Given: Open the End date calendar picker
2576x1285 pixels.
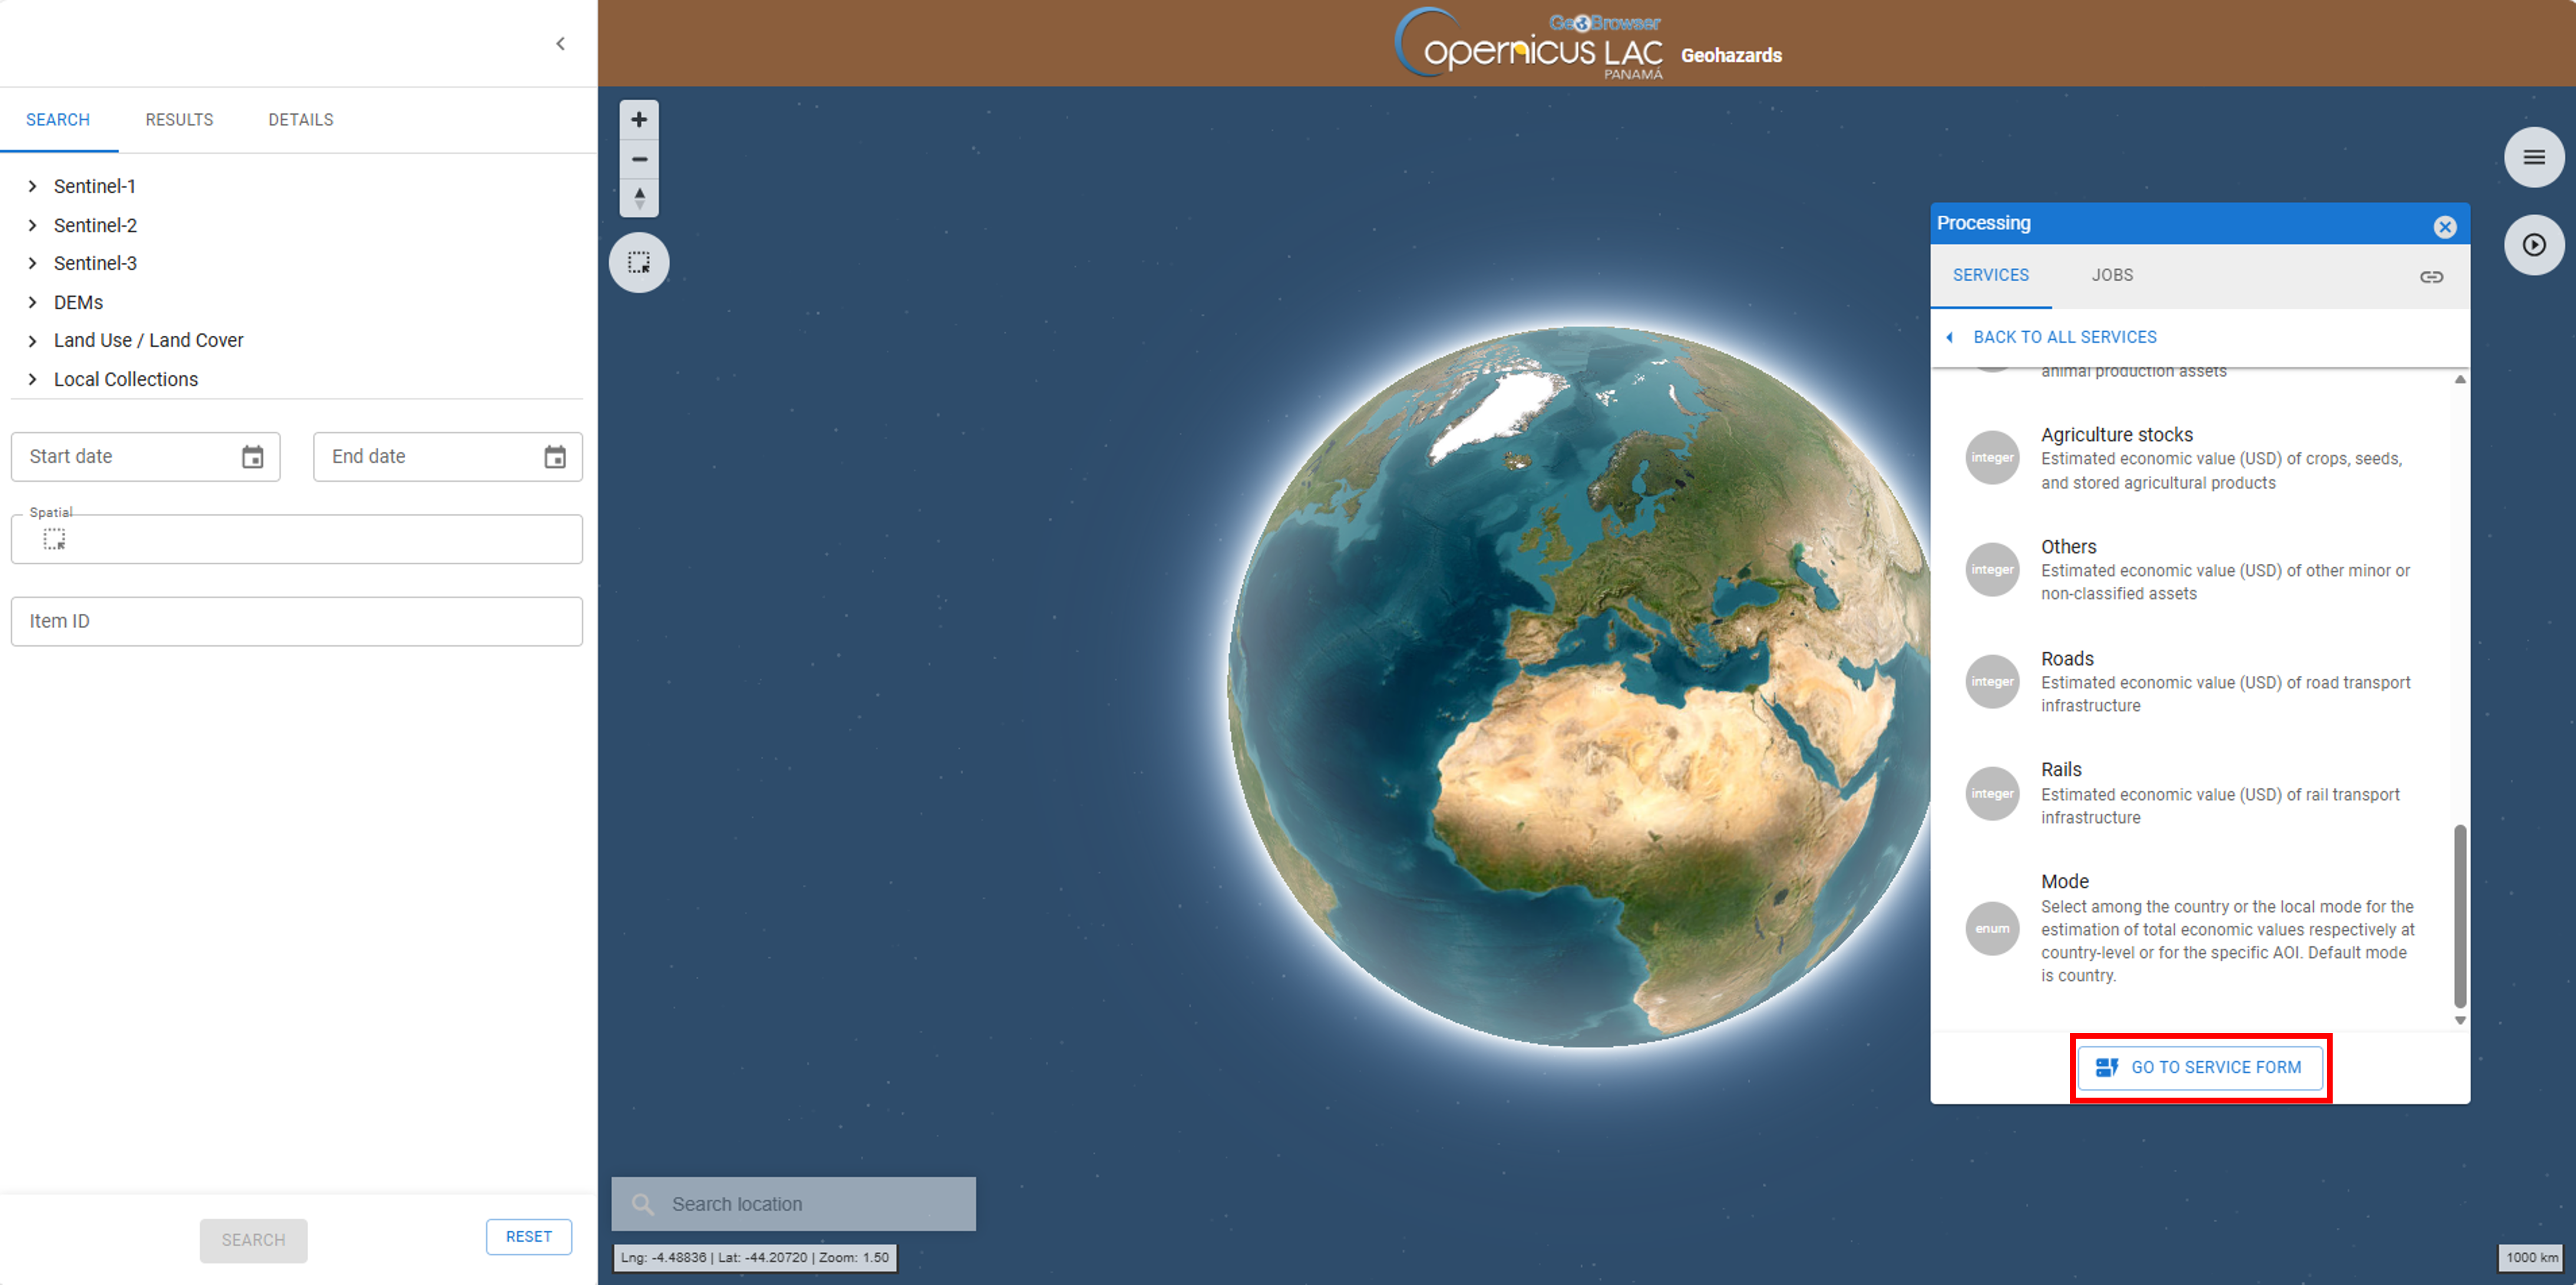Looking at the screenshot, I should coord(555,457).
